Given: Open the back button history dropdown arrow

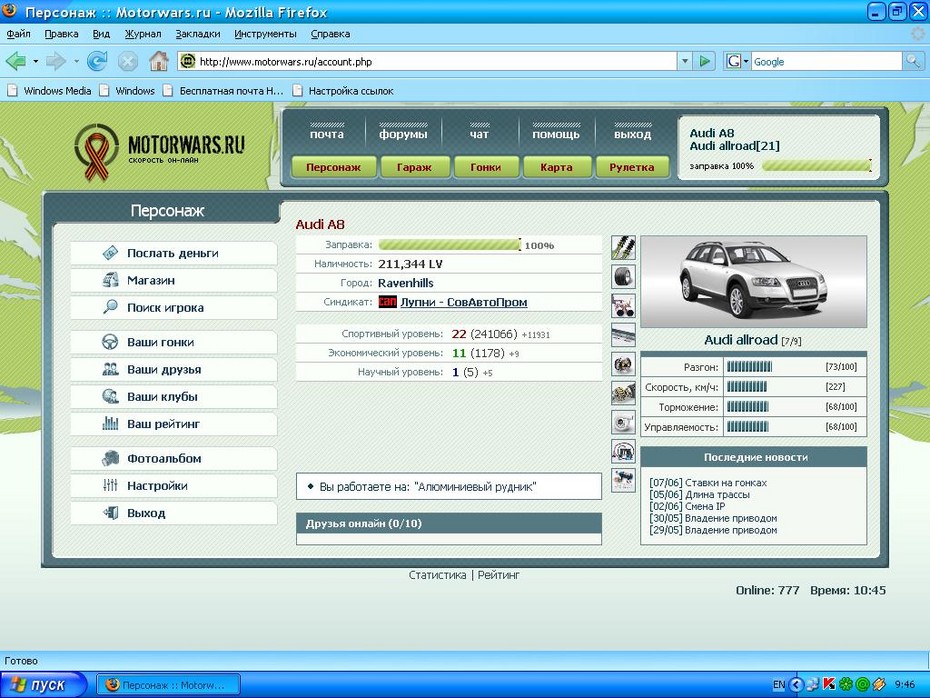Looking at the screenshot, I should tap(36, 61).
